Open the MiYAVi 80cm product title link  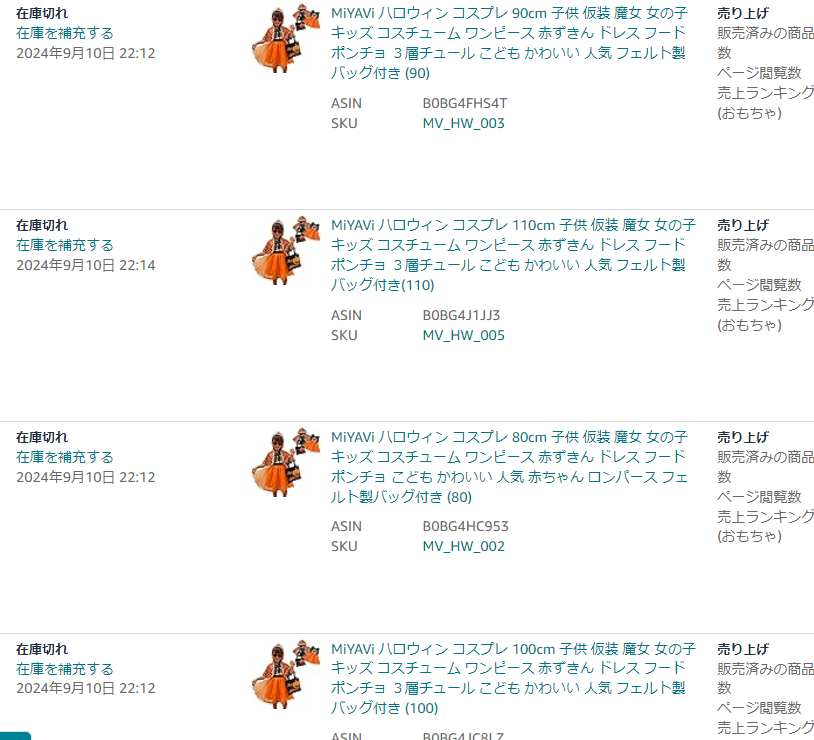click(x=509, y=467)
